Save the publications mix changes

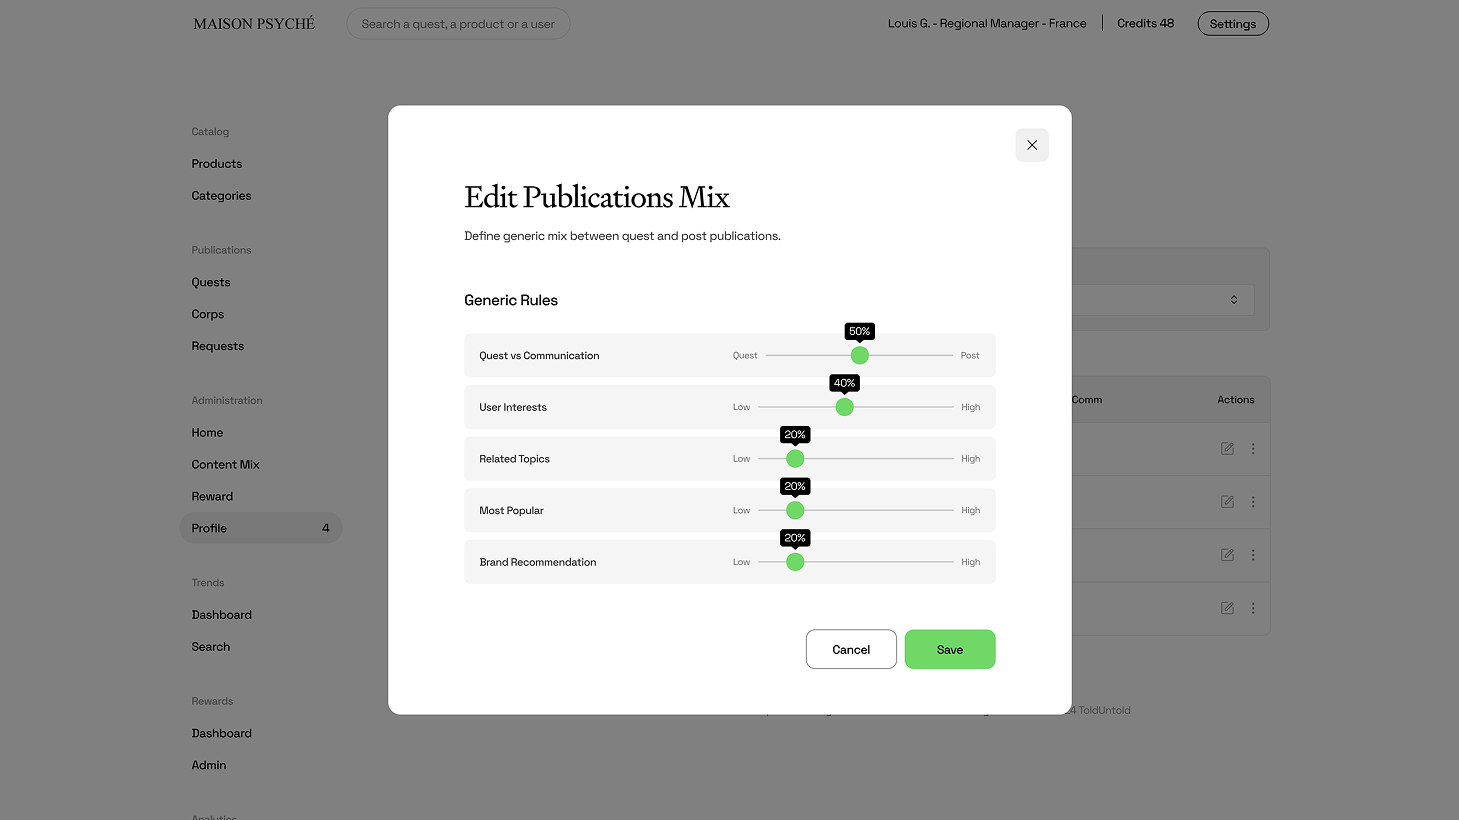[x=949, y=649]
